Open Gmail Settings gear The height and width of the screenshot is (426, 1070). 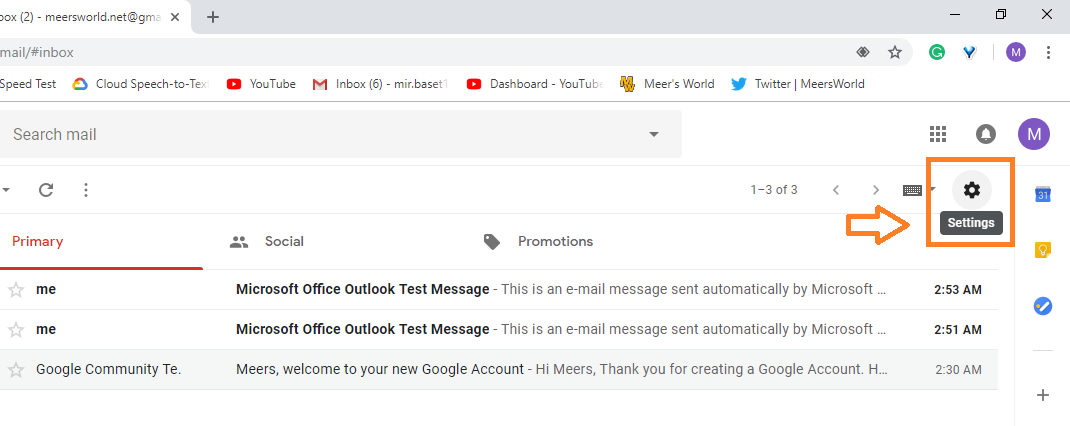click(x=971, y=190)
